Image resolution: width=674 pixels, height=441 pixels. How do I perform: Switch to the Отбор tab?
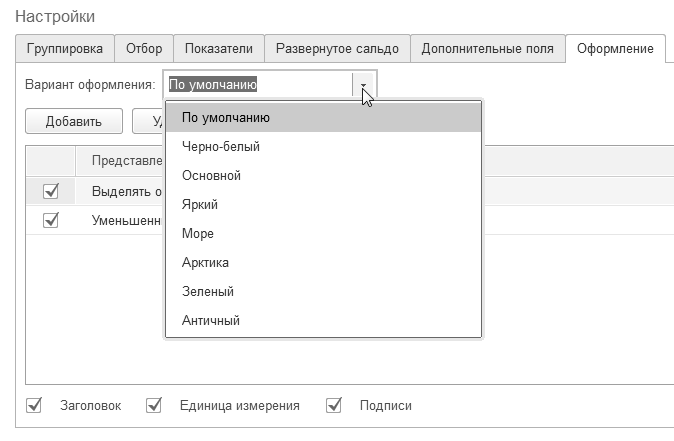(x=144, y=48)
